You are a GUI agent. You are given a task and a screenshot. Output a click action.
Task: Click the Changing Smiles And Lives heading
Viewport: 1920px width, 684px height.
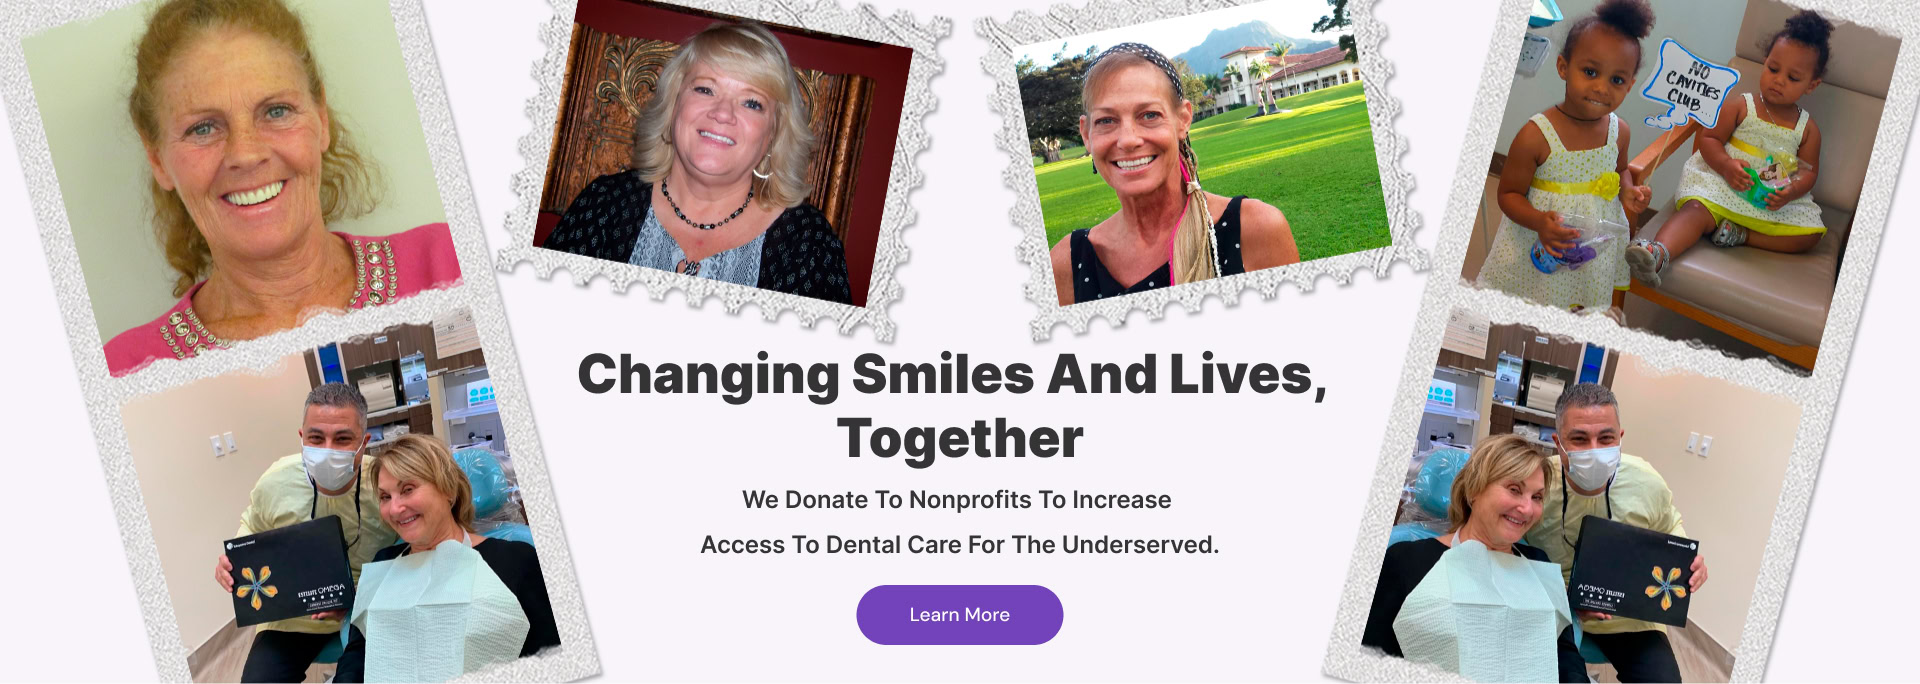pos(952,375)
